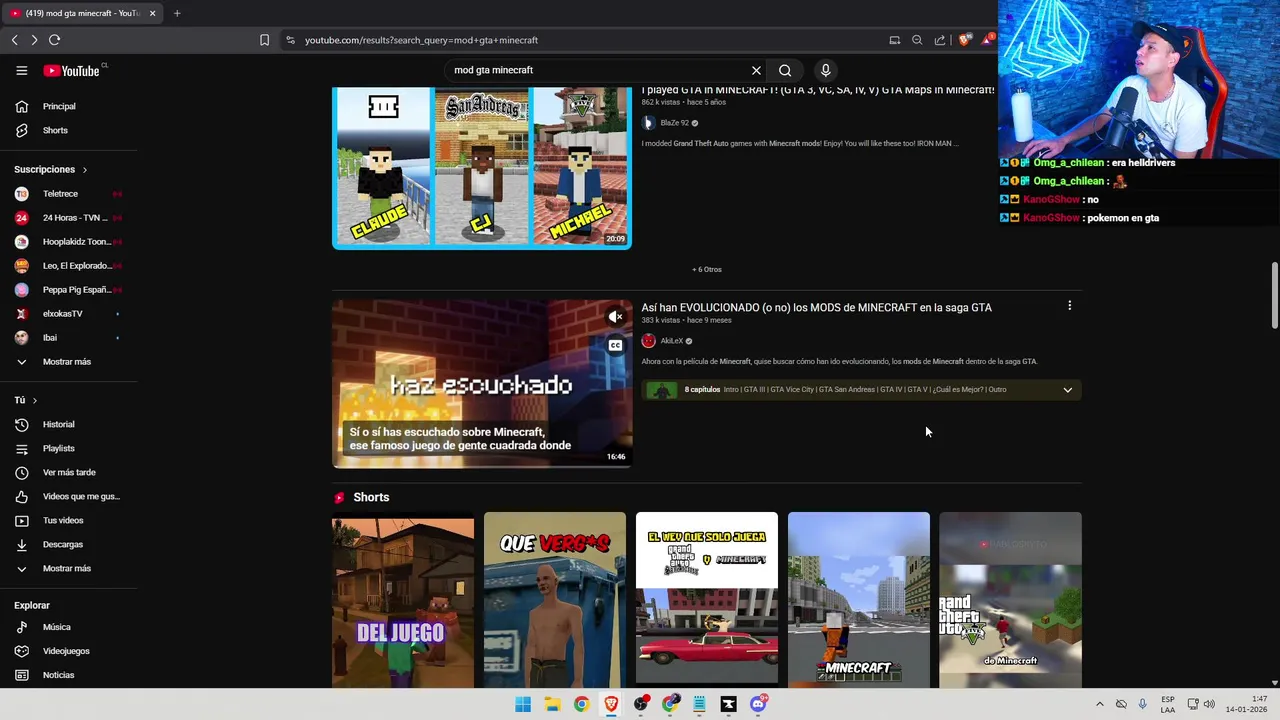Open the Tú section arrow

(x=35, y=401)
